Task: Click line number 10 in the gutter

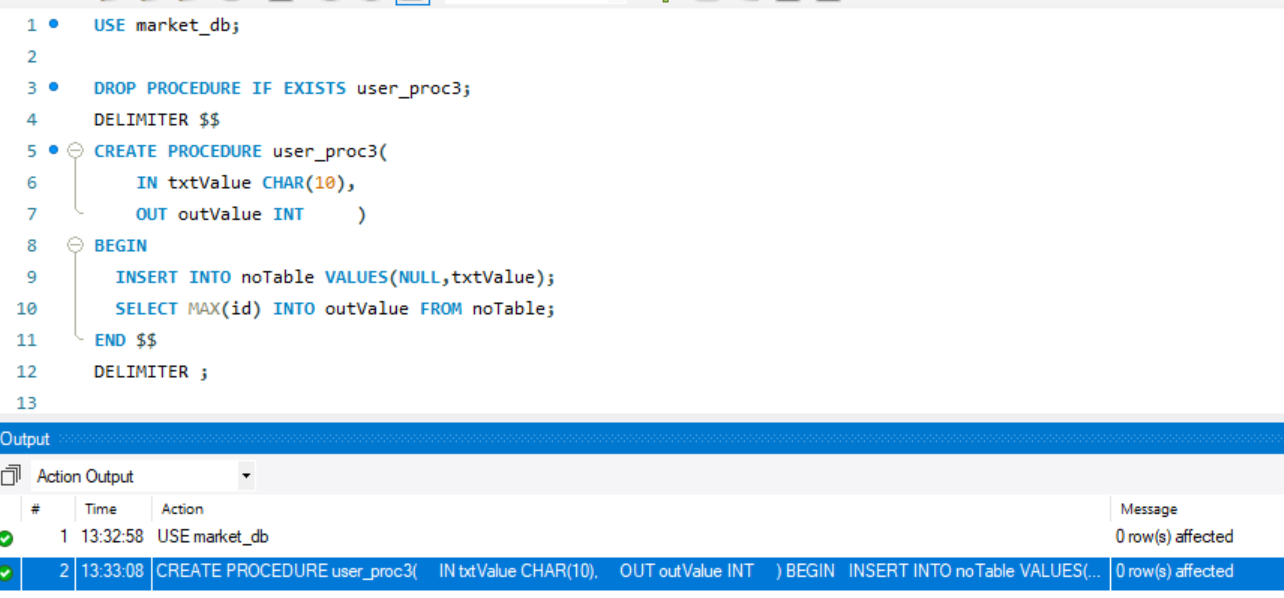Action: click(27, 309)
